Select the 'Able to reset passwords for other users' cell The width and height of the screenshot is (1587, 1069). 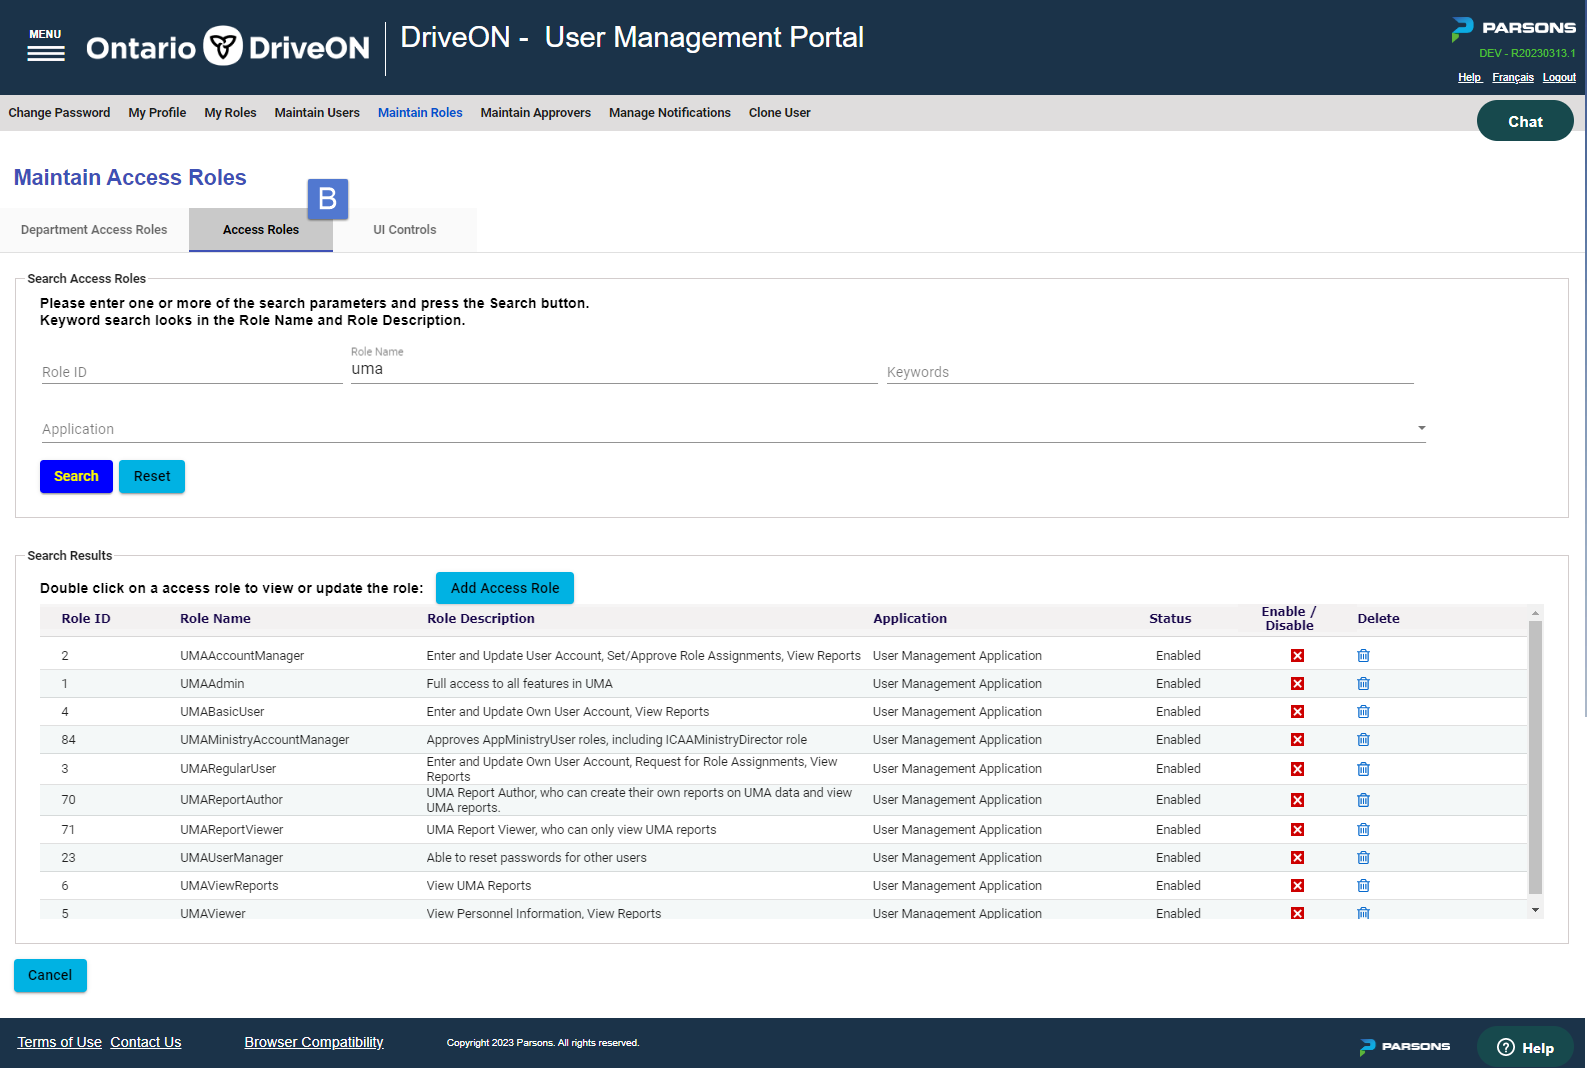(536, 858)
